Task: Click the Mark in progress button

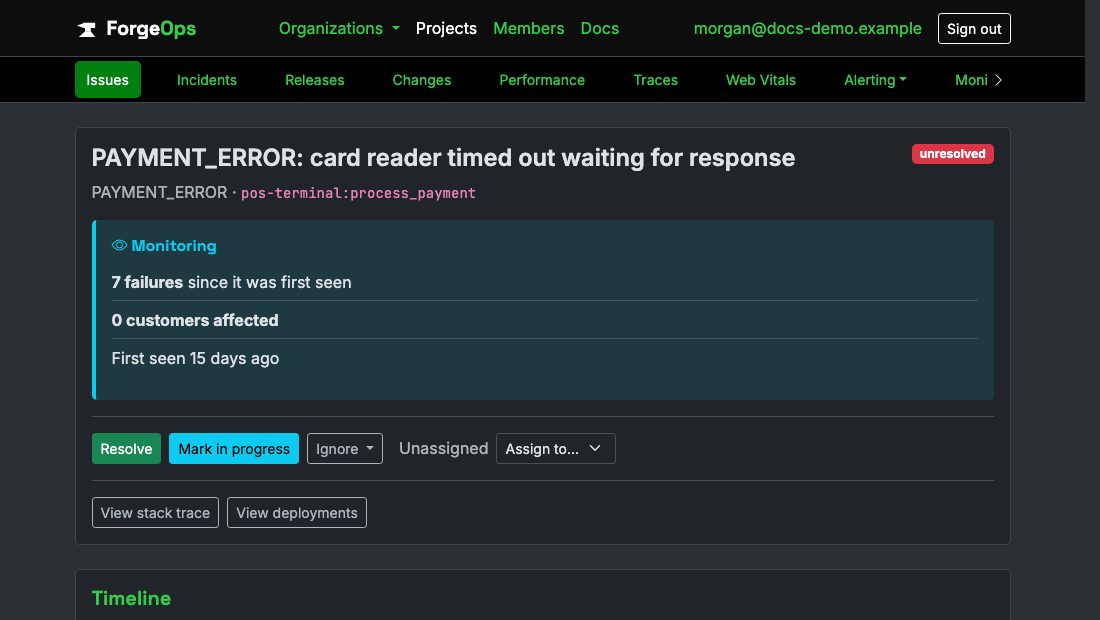Action: pyautogui.click(x=234, y=449)
